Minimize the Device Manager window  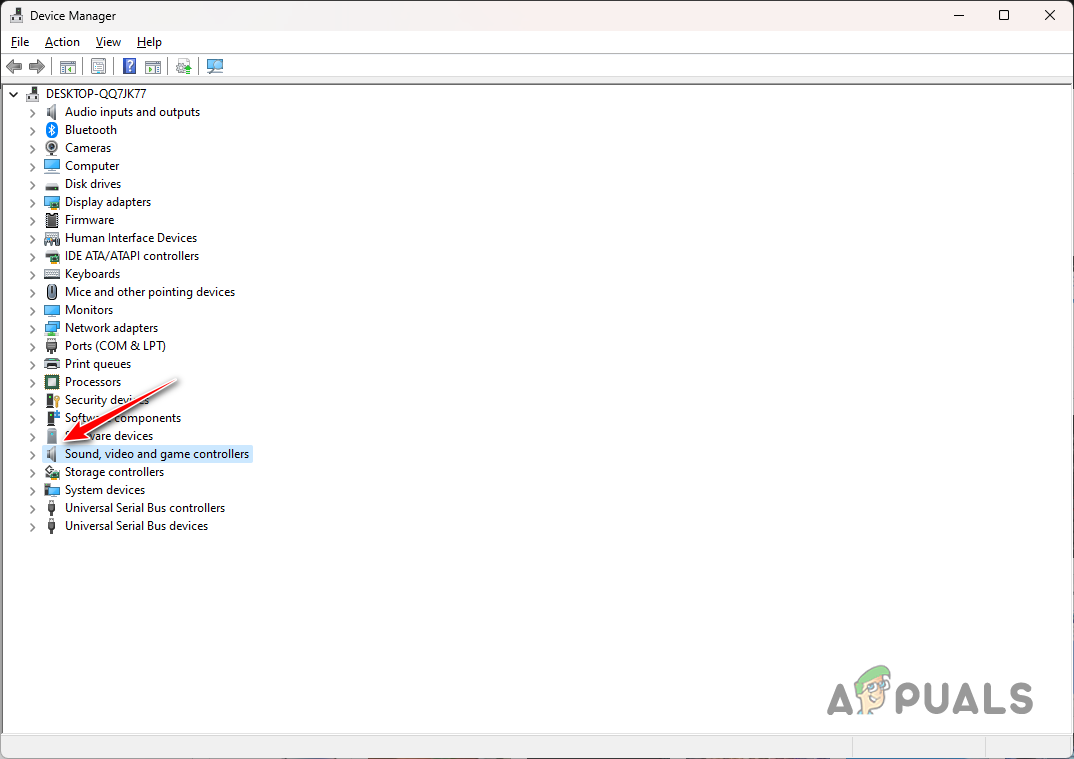(x=959, y=15)
